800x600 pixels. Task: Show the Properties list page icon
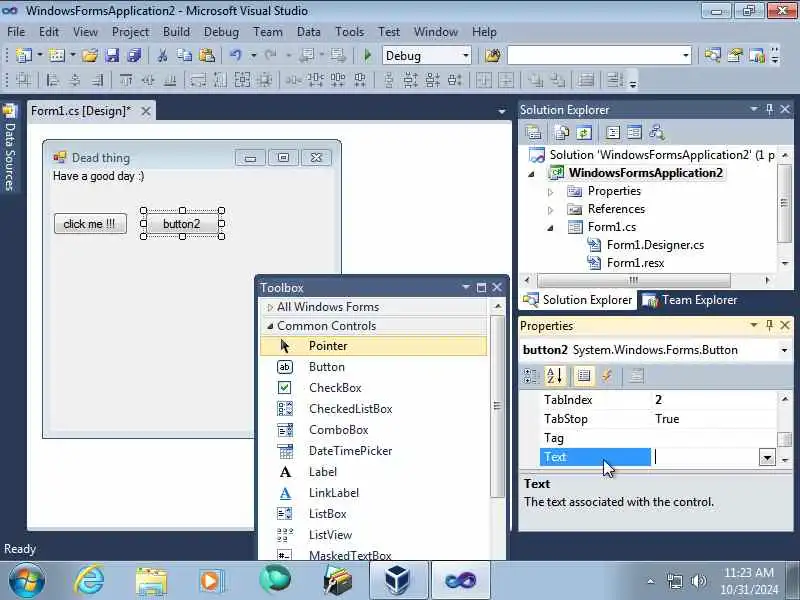[584, 376]
